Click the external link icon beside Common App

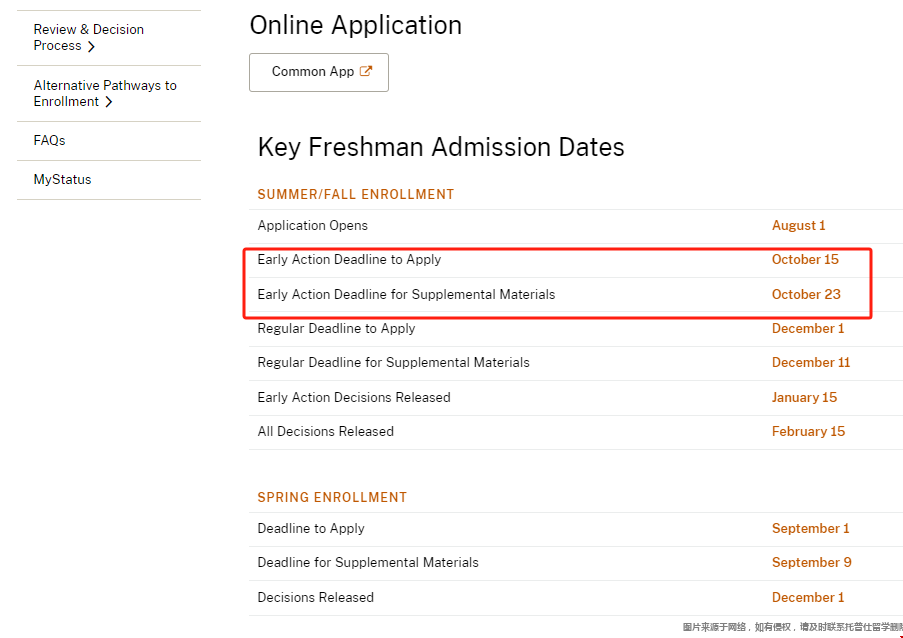coord(366,71)
